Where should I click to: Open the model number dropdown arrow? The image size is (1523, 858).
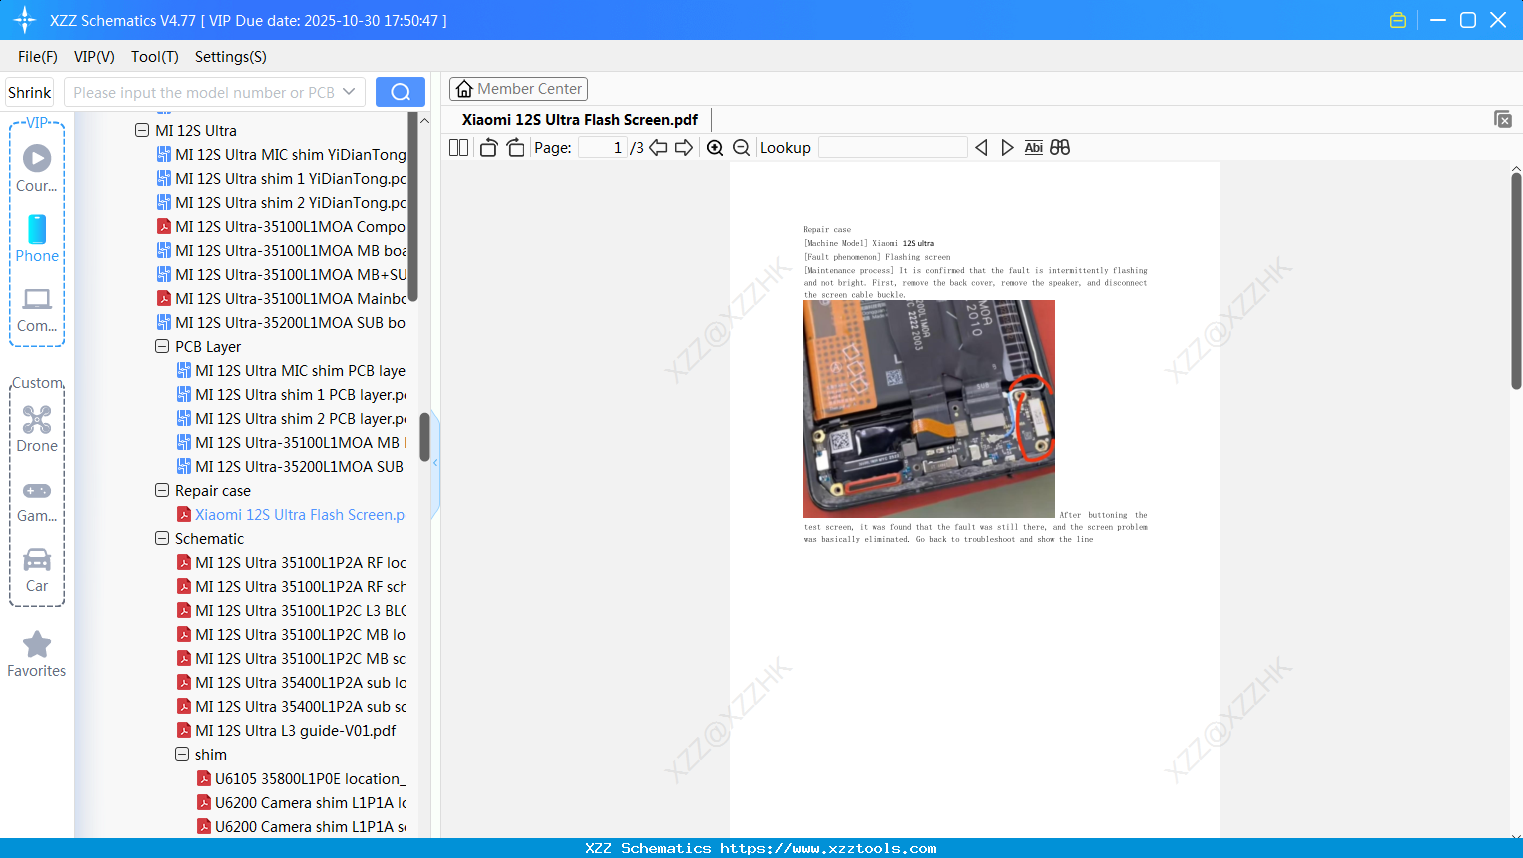pos(349,92)
